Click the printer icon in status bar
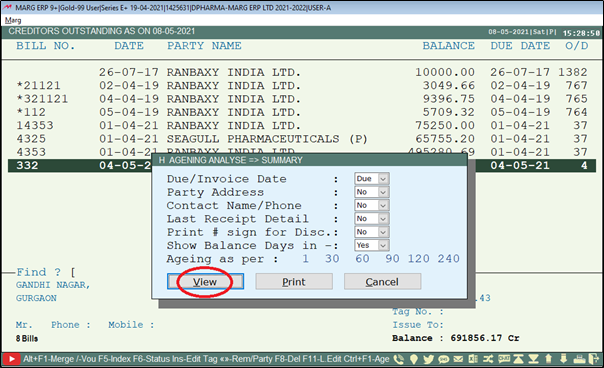Viewport: 604px width, 368px height. pyautogui.click(x=579, y=360)
